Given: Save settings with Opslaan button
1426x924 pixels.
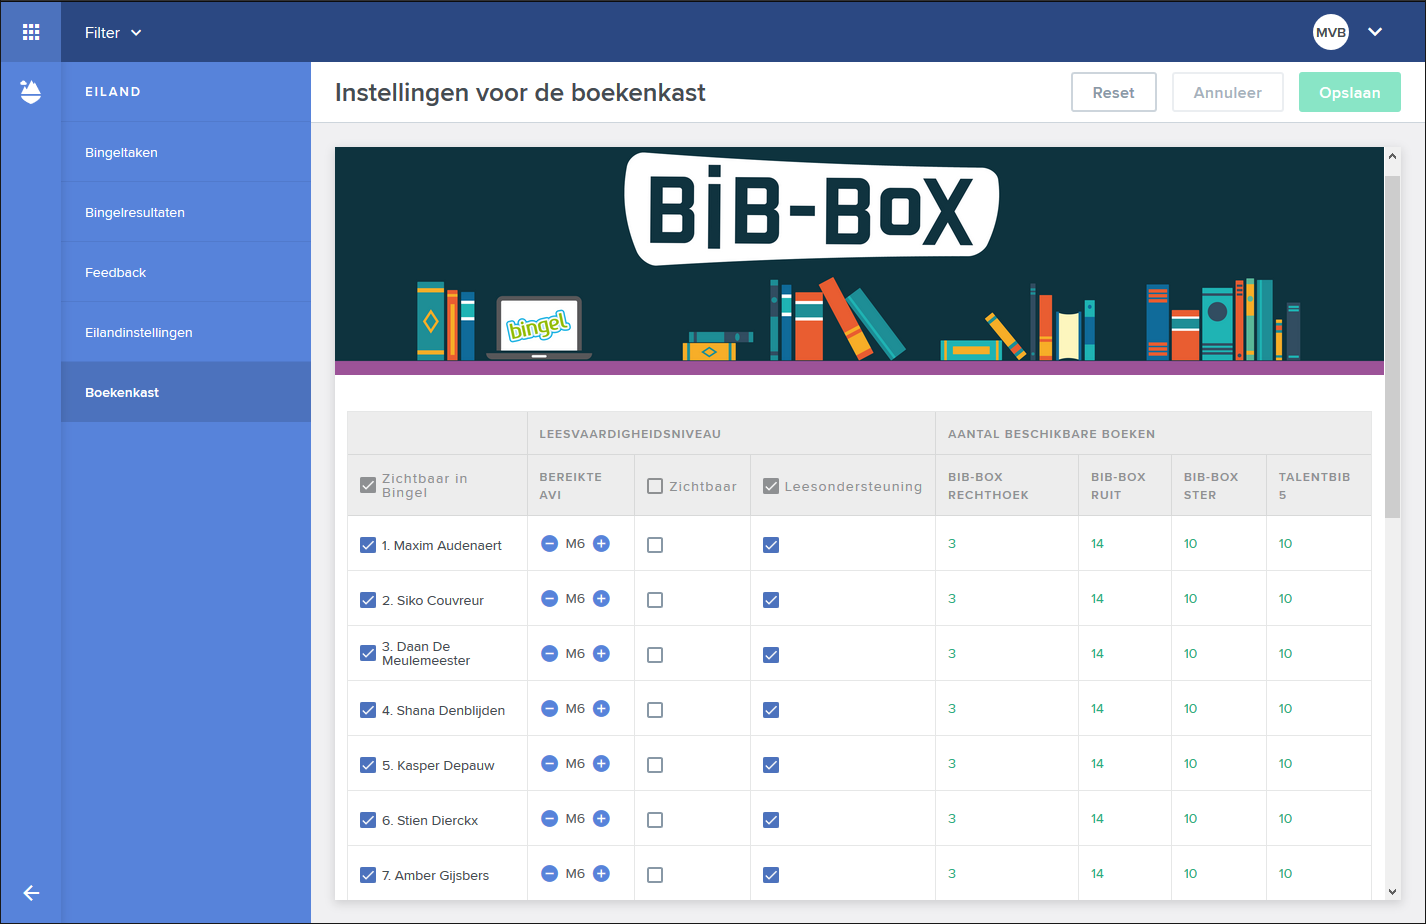Looking at the screenshot, I should pos(1350,92).
